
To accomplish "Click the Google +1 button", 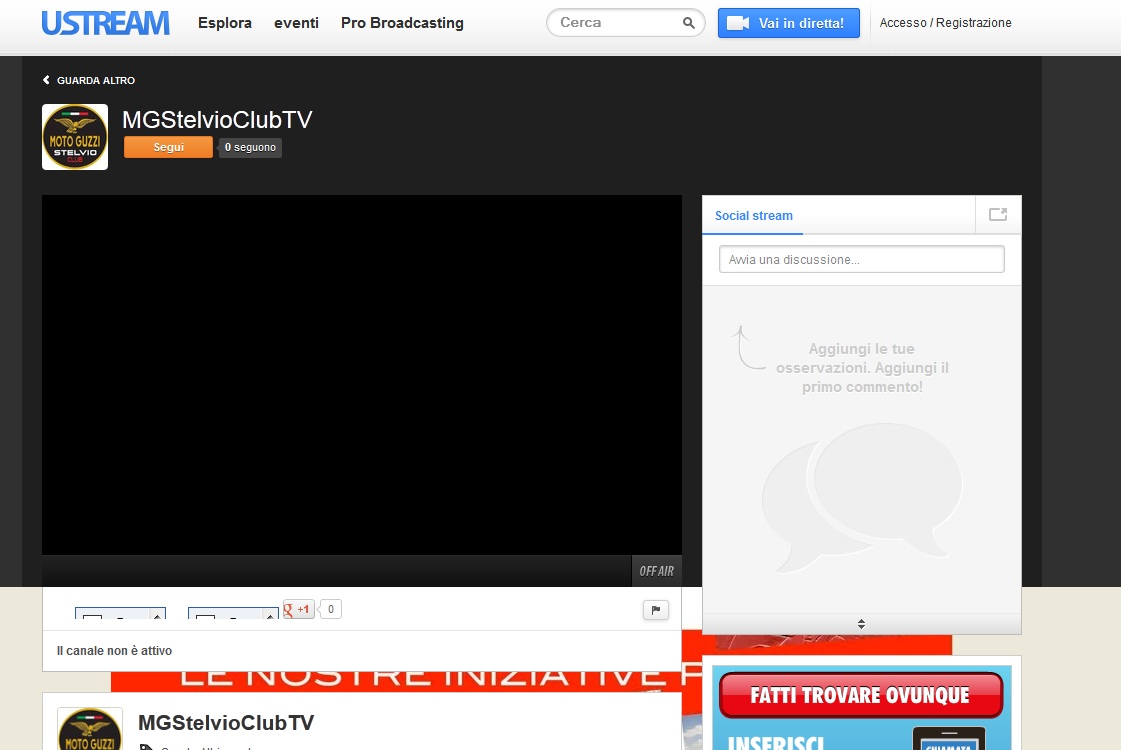I will pyautogui.click(x=299, y=609).
